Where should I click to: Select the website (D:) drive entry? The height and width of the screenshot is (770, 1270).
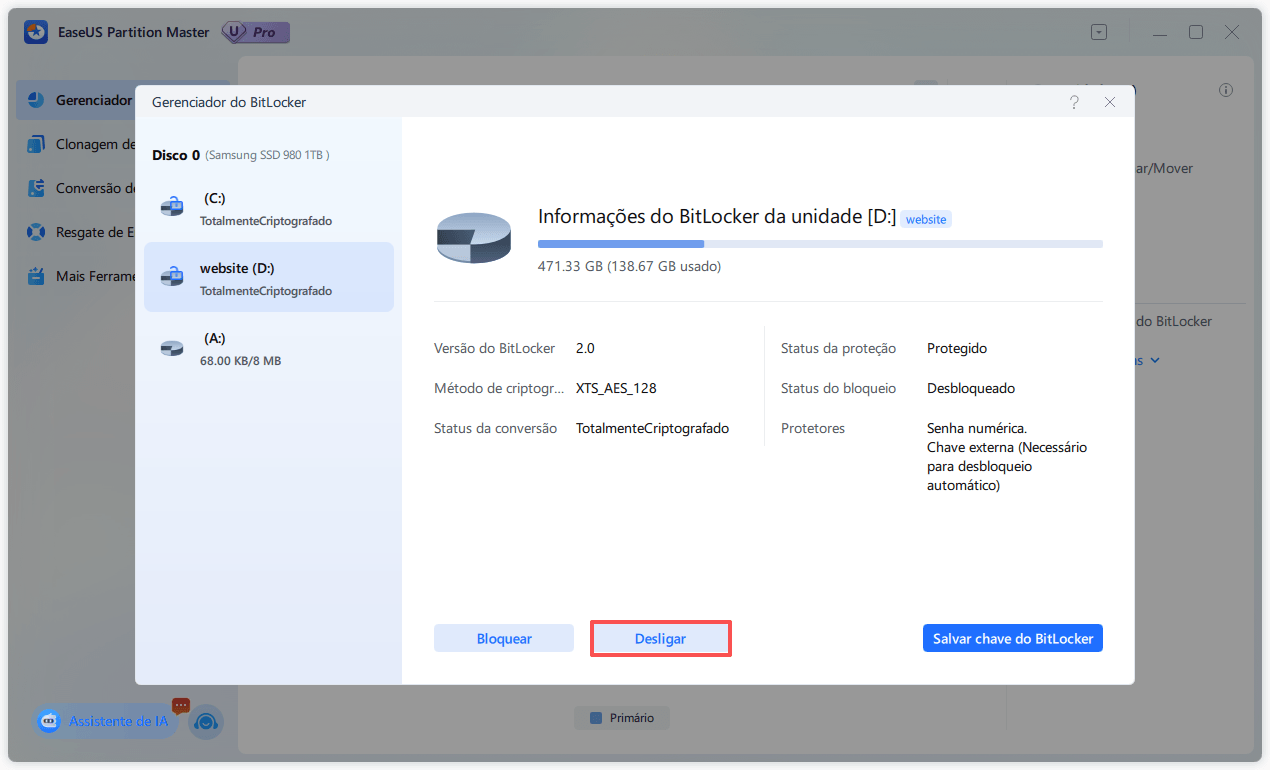click(x=269, y=277)
